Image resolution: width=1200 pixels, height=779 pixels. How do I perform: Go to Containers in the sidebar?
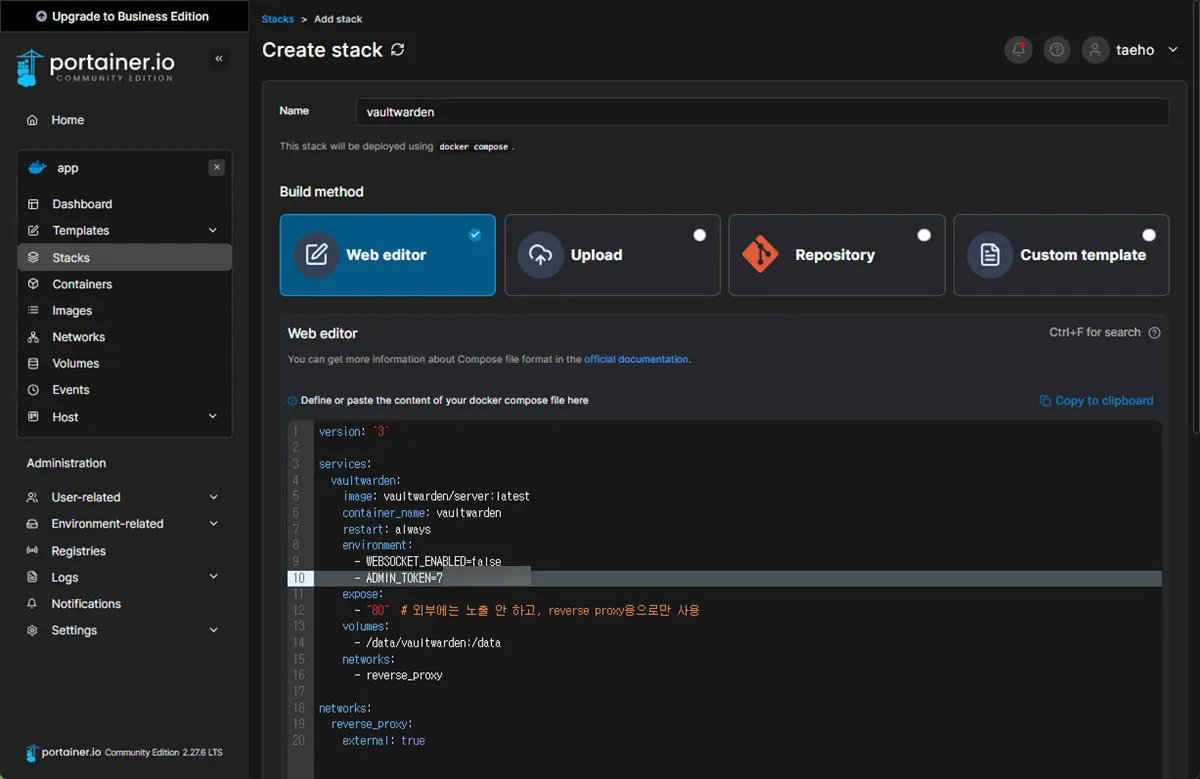click(82, 284)
